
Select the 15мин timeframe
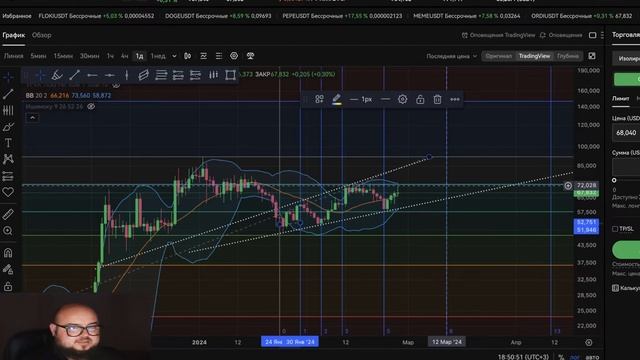tap(63, 56)
